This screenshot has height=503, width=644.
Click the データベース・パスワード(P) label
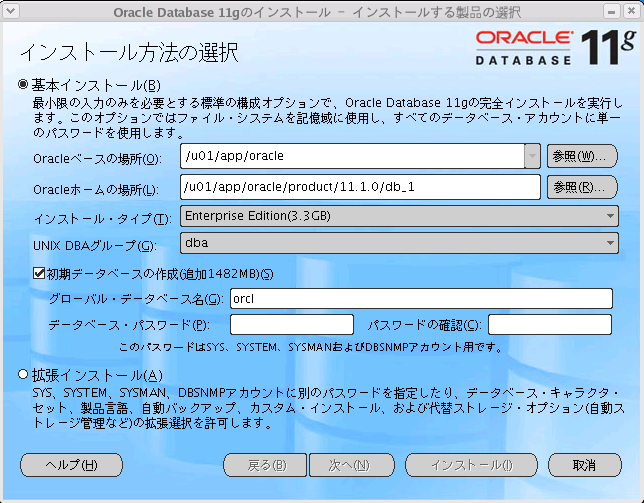point(129,325)
